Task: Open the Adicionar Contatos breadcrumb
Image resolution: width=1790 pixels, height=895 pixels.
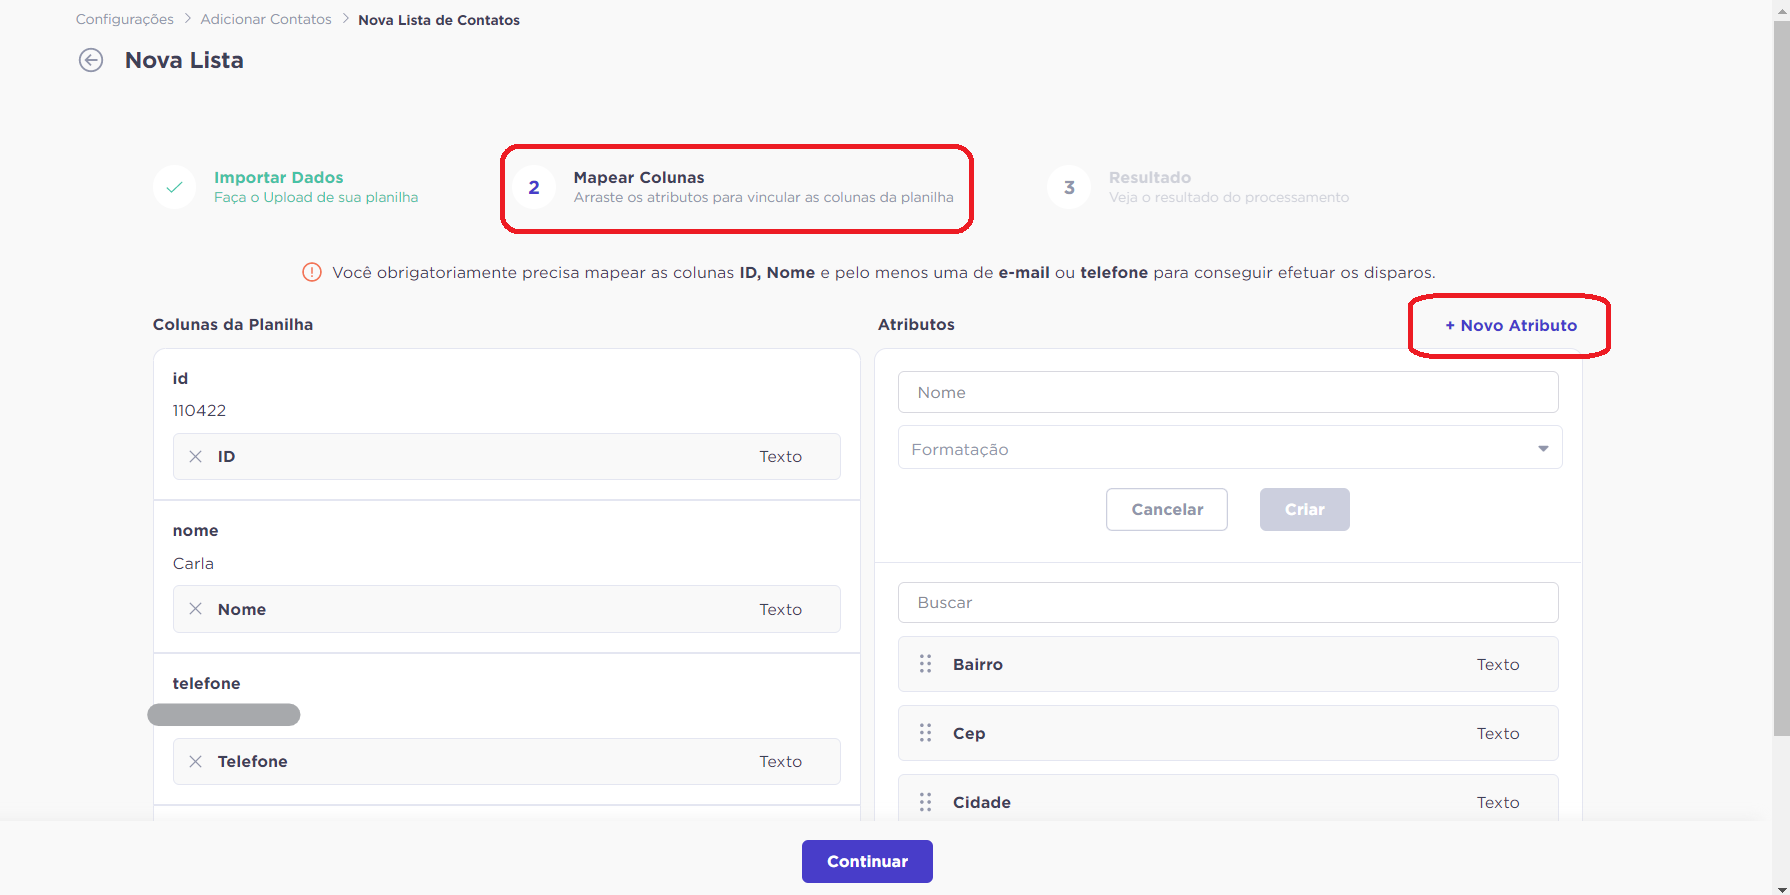Action: click(x=266, y=19)
